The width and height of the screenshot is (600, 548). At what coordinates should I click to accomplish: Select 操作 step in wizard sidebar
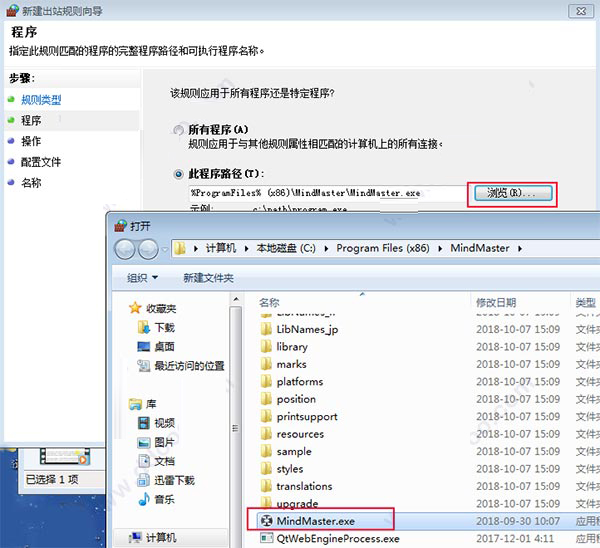pyautogui.click(x=31, y=141)
